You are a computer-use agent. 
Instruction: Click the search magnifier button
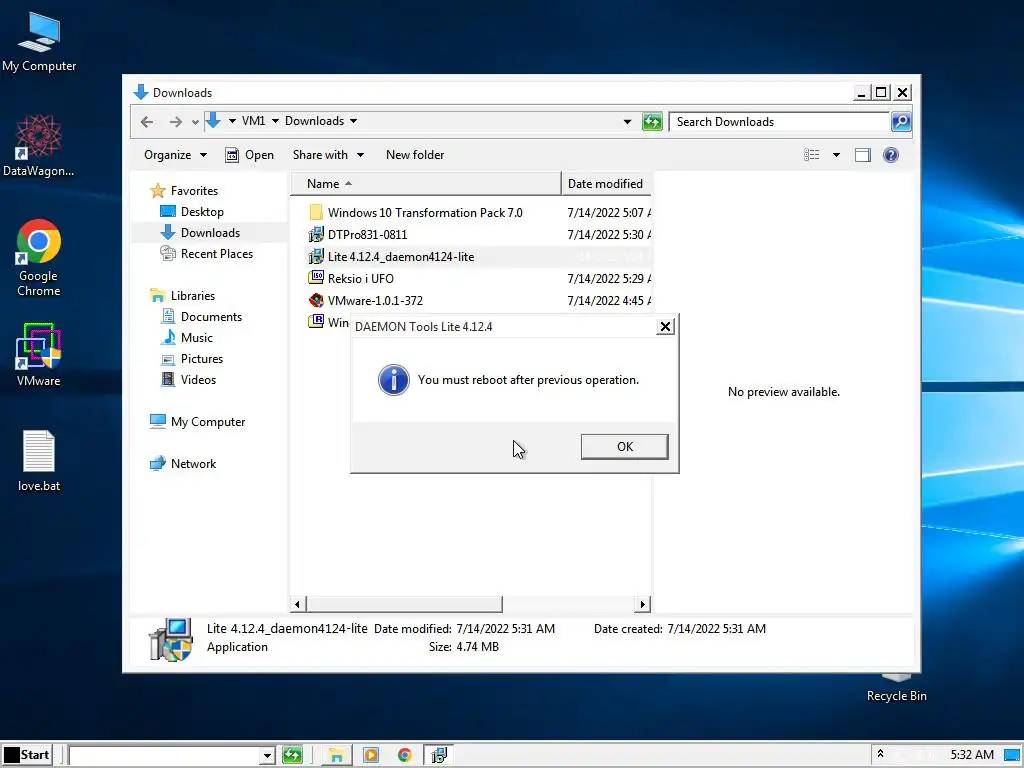tap(901, 121)
